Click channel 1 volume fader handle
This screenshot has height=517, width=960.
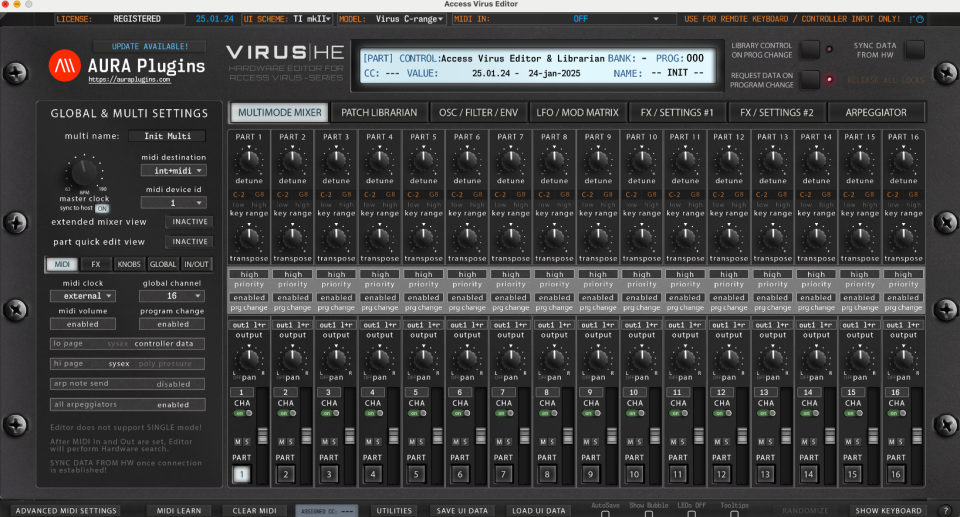coord(263,435)
